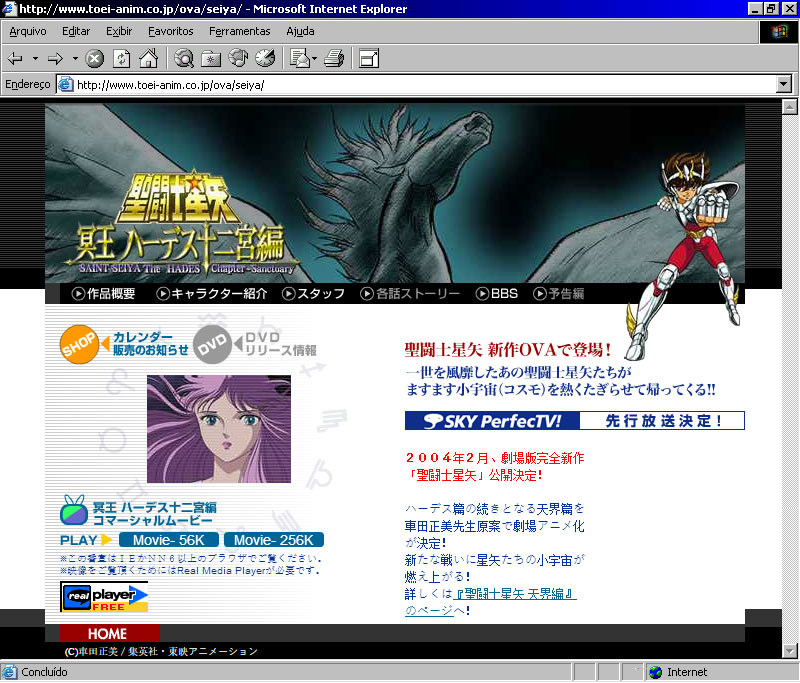This screenshot has width=800, height=683.
Task: Open the Favoritos menu
Action: [x=171, y=32]
